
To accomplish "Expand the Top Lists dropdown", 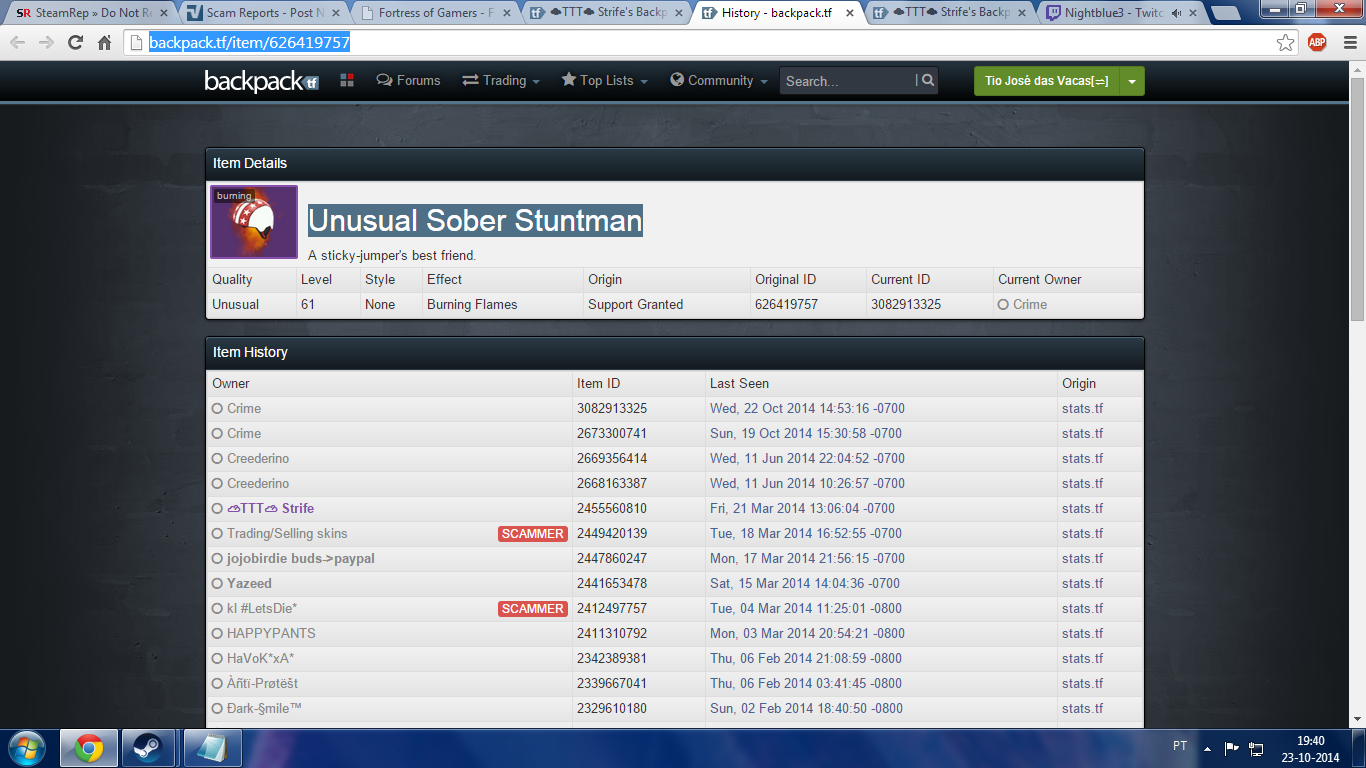I will point(604,81).
